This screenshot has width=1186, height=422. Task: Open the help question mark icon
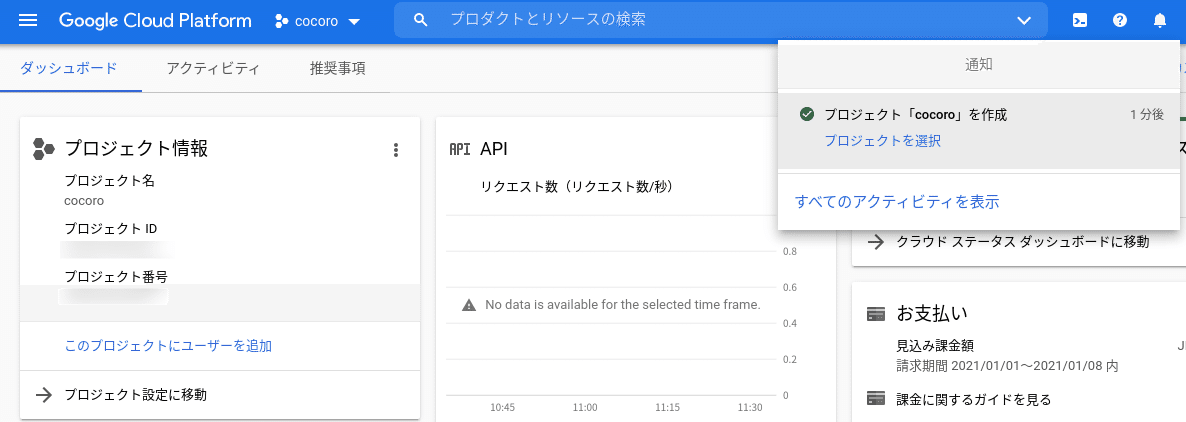click(1120, 20)
